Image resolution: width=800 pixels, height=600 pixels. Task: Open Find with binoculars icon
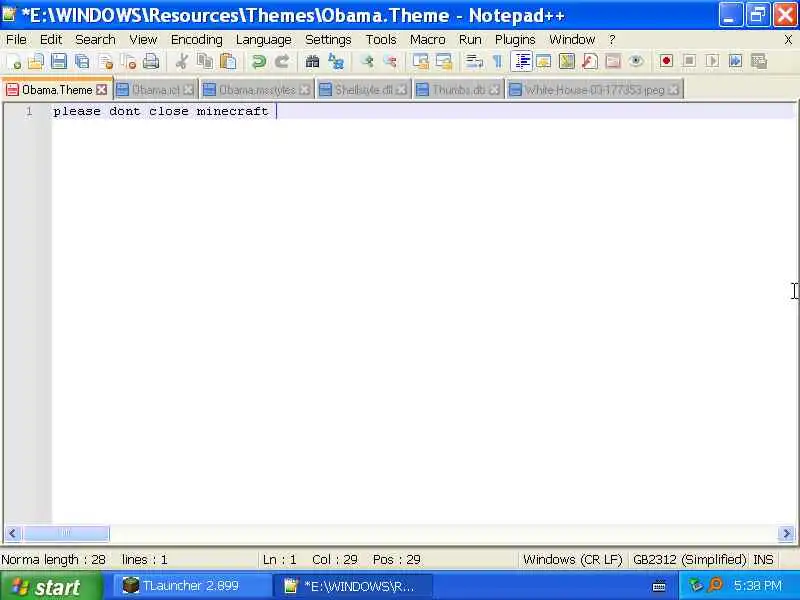tap(312, 62)
